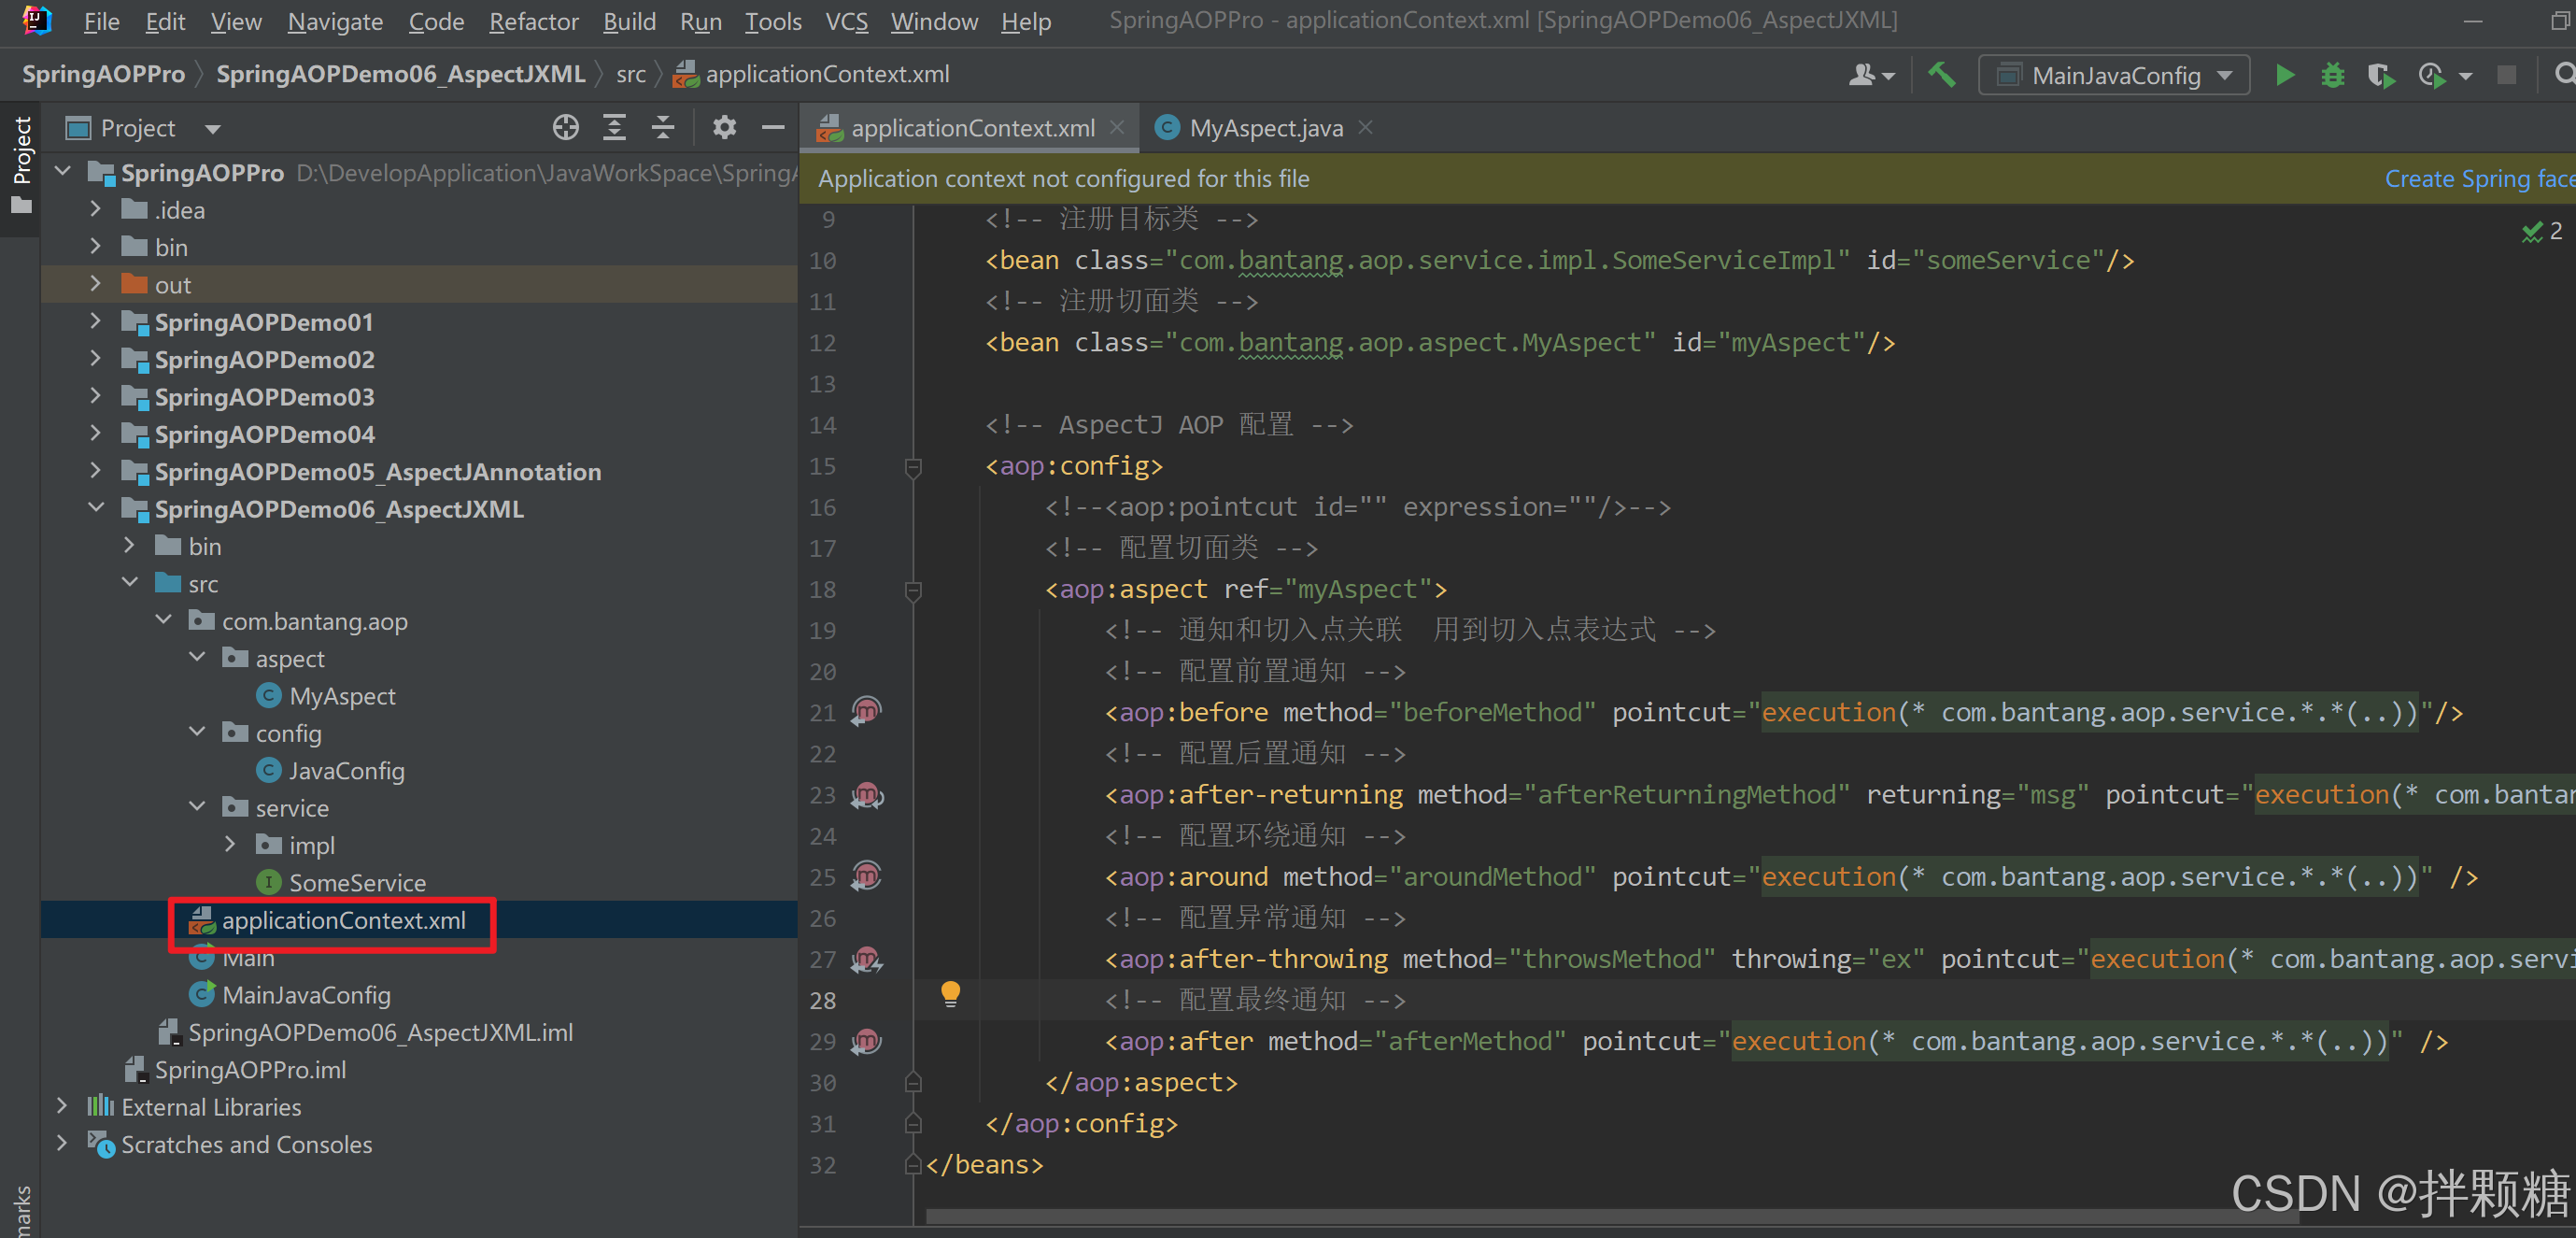
Task: Click the Collapse All icon in Project panel
Action: pyautogui.click(x=662, y=128)
